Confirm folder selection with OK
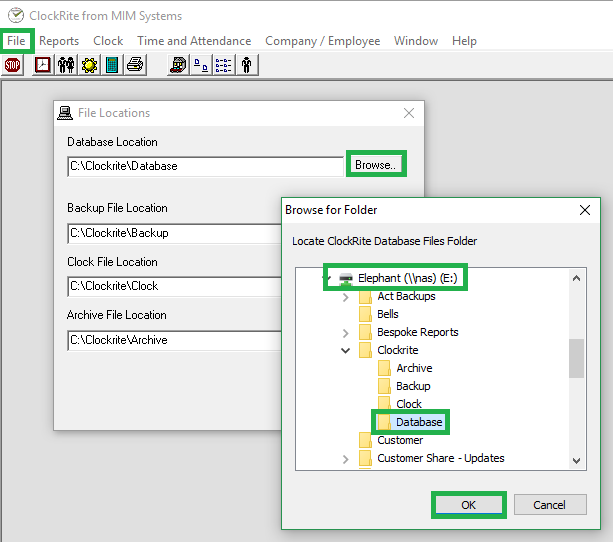The width and height of the screenshot is (613, 542). point(468,505)
